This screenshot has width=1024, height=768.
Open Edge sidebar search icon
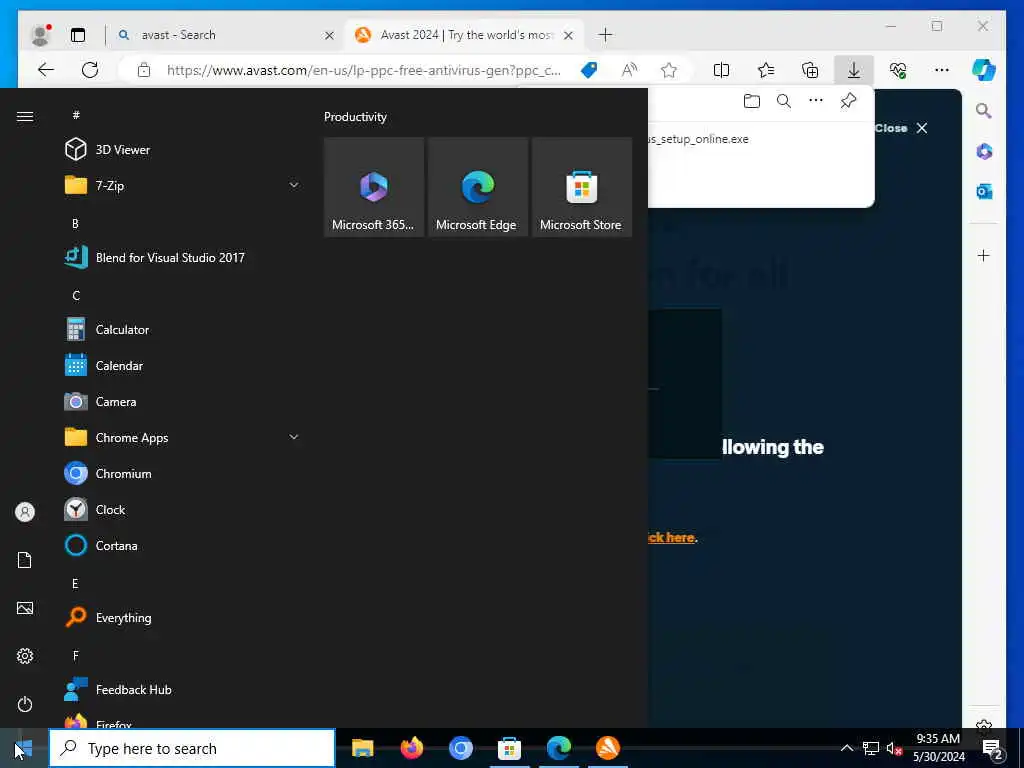tap(984, 111)
